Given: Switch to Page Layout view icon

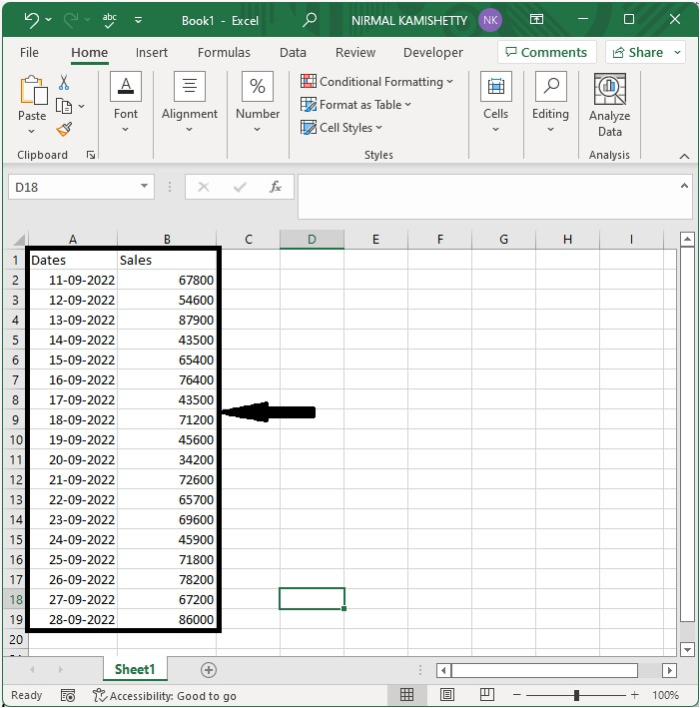Looking at the screenshot, I should click(x=447, y=695).
